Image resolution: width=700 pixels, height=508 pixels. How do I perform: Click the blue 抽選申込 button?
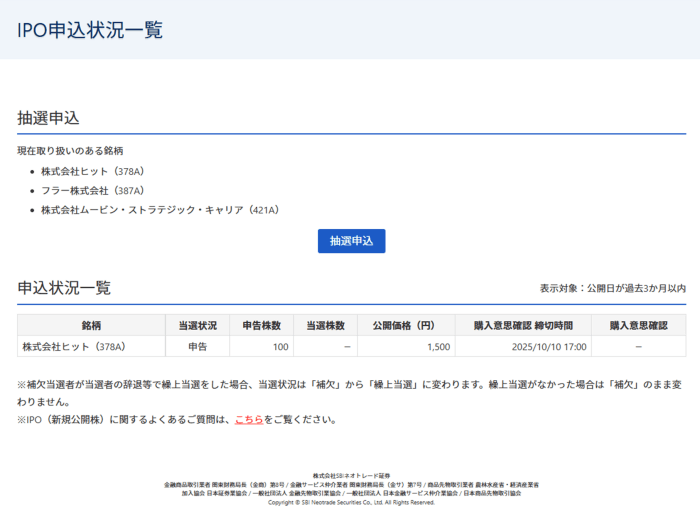[351, 241]
